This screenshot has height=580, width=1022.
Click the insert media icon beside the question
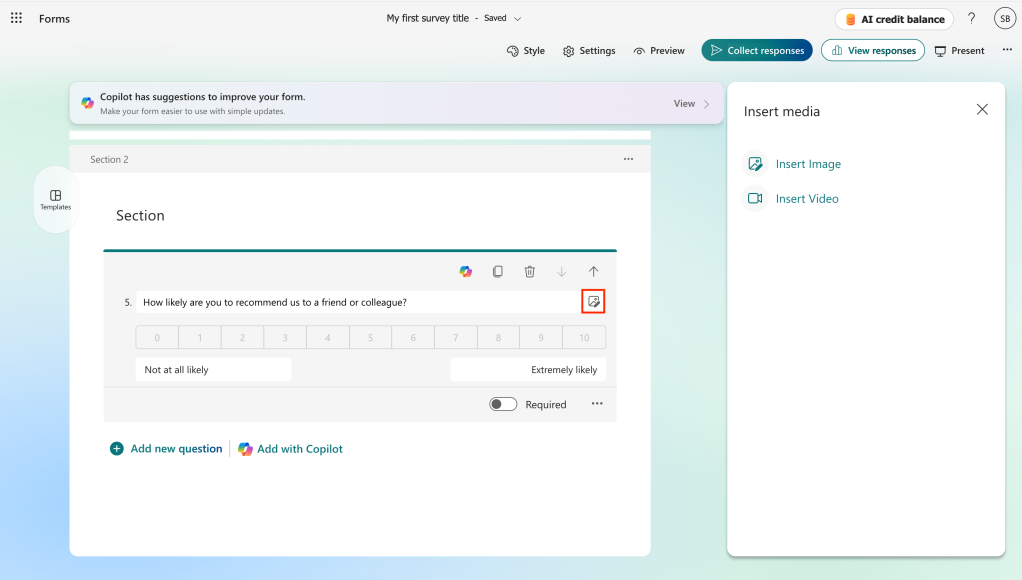click(595, 301)
